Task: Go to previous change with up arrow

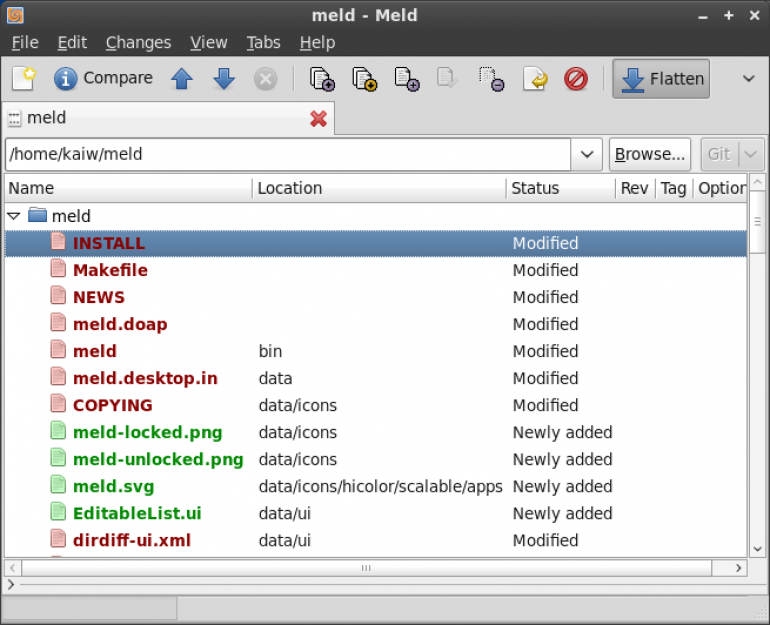Action: pos(181,79)
